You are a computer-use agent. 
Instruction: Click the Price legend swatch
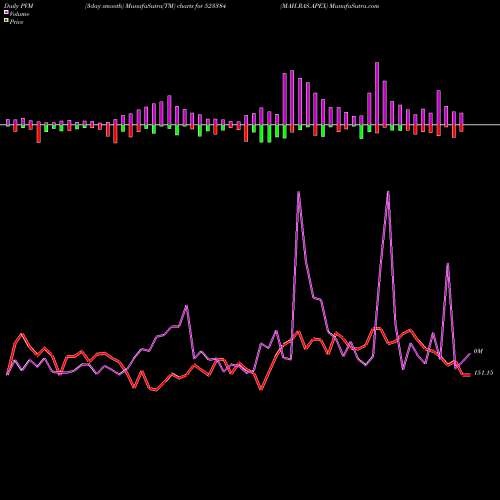[6, 21]
